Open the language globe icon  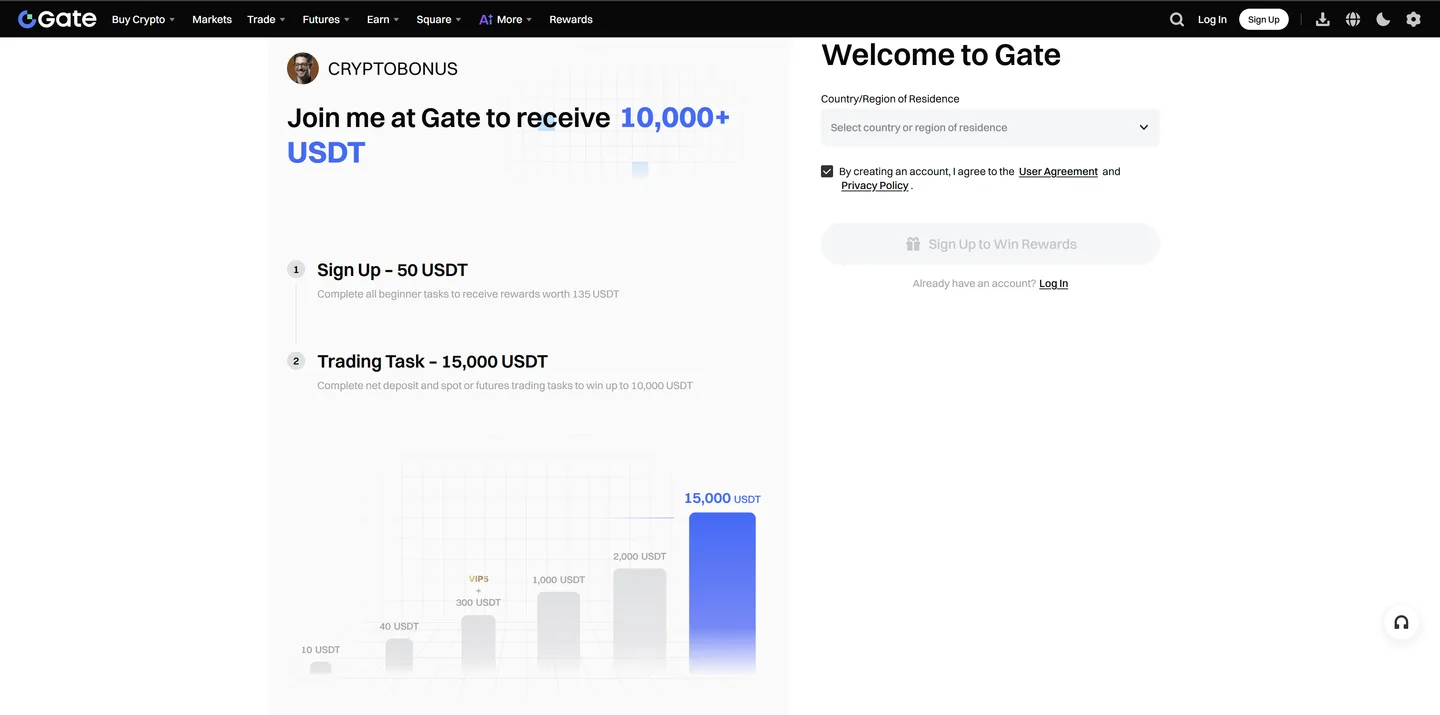[x=1353, y=19]
